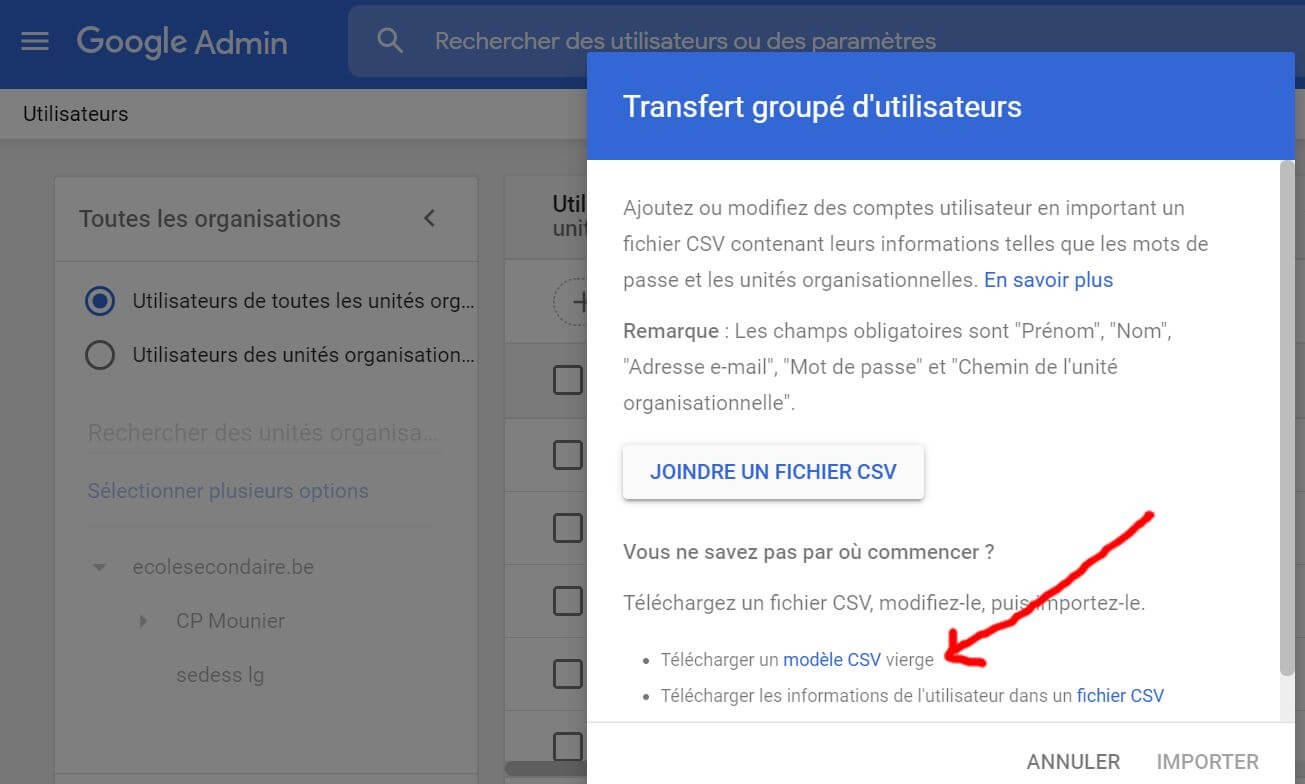This screenshot has height=784, width=1305.
Task: Select CP Mounier organisational unit
Action: pyautogui.click(x=230, y=621)
